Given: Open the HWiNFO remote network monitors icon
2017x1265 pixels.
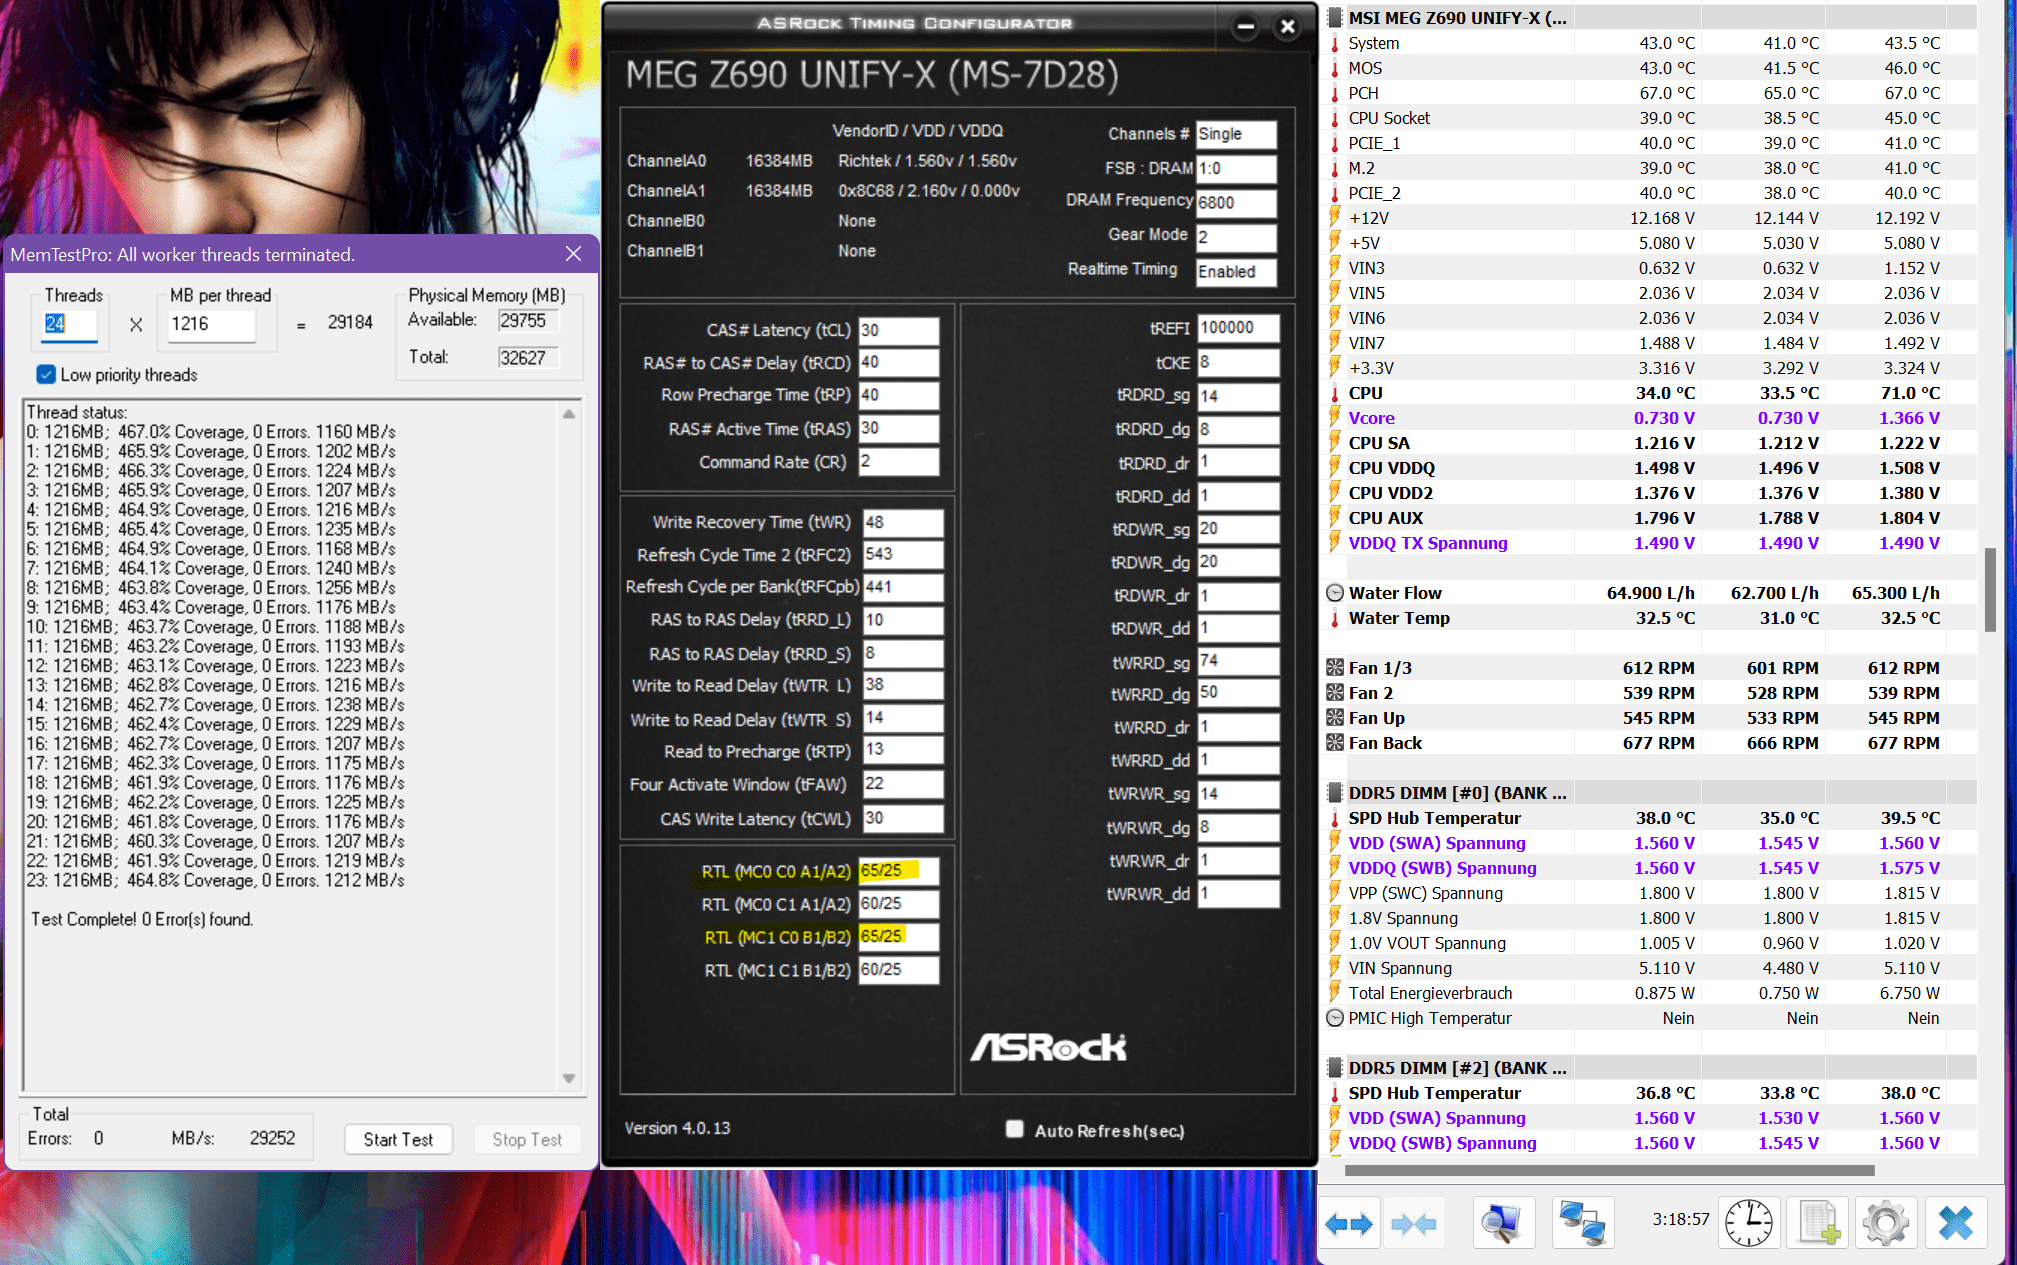Looking at the screenshot, I should (1583, 1223).
